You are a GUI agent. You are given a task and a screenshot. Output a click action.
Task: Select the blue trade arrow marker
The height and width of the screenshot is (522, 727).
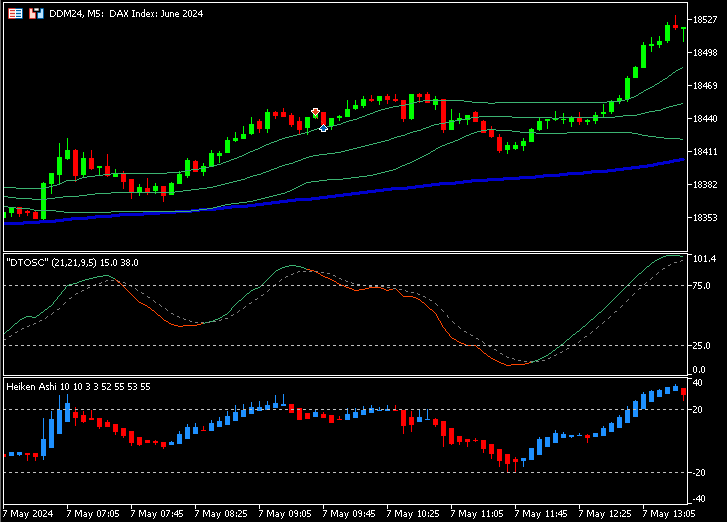pos(323,128)
